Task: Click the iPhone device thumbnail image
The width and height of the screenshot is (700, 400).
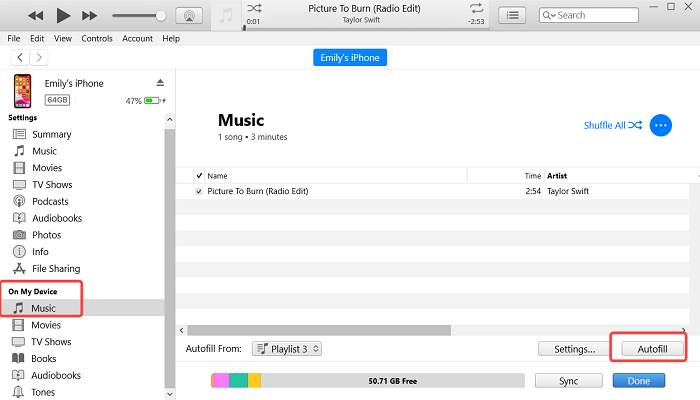Action: tap(22, 91)
